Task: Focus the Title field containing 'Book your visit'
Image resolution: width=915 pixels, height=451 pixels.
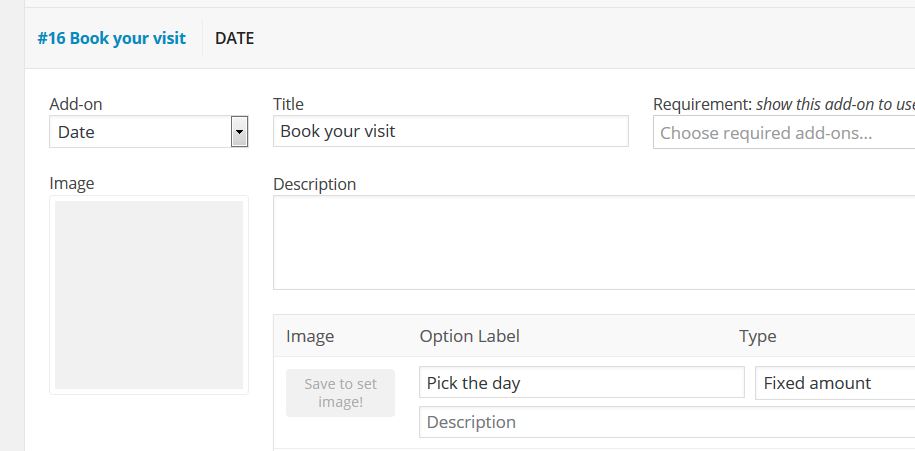Action: coord(450,131)
